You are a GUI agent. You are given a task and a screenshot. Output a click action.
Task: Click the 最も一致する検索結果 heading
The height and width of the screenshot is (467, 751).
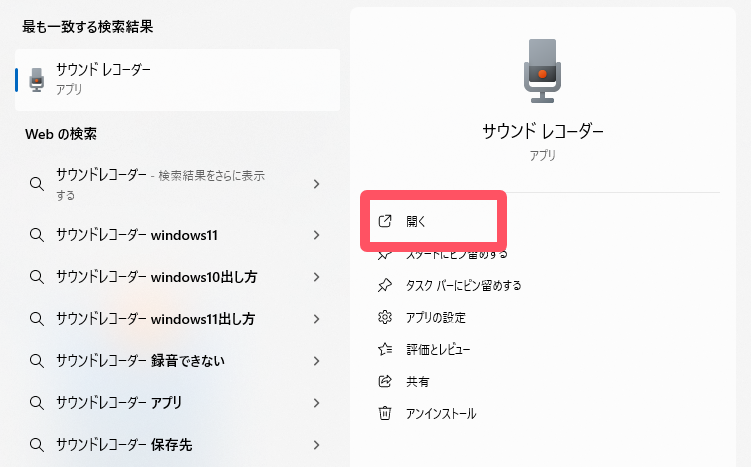point(88,26)
